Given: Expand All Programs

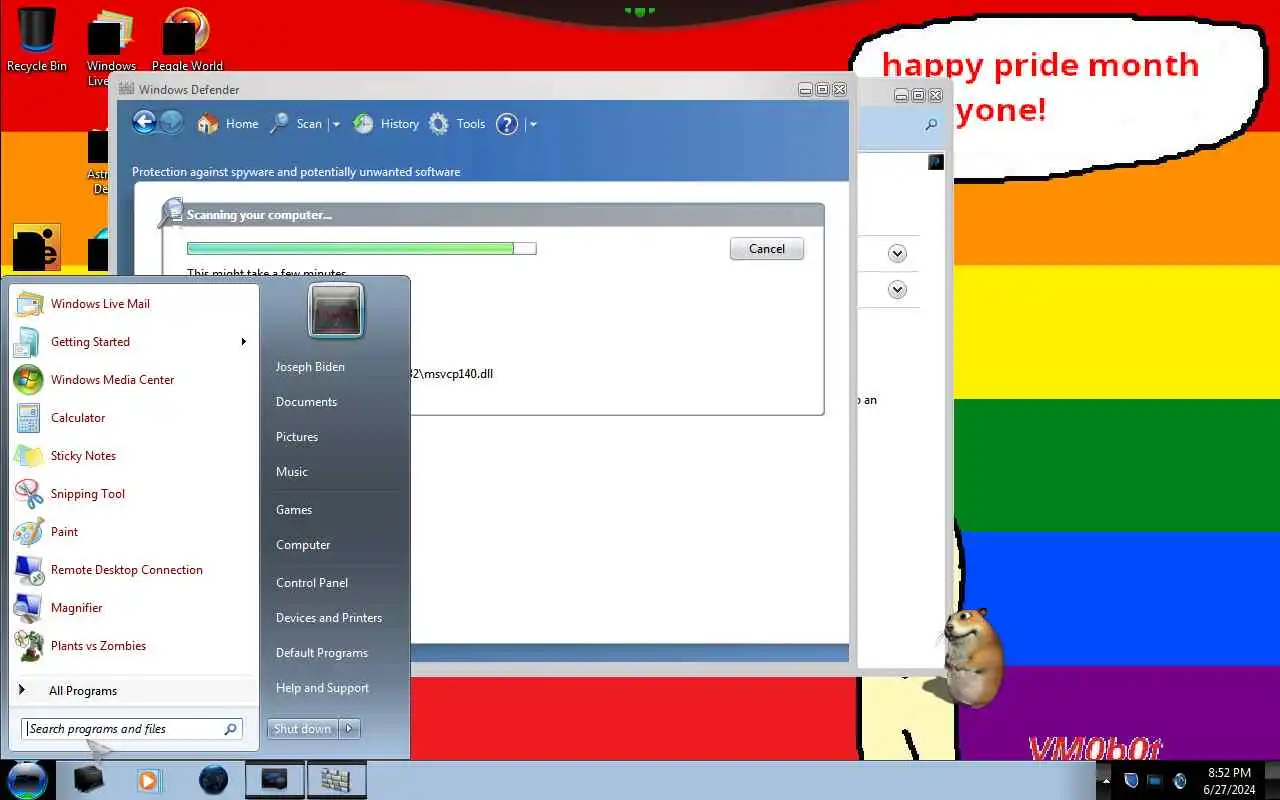Looking at the screenshot, I should [x=134, y=691].
